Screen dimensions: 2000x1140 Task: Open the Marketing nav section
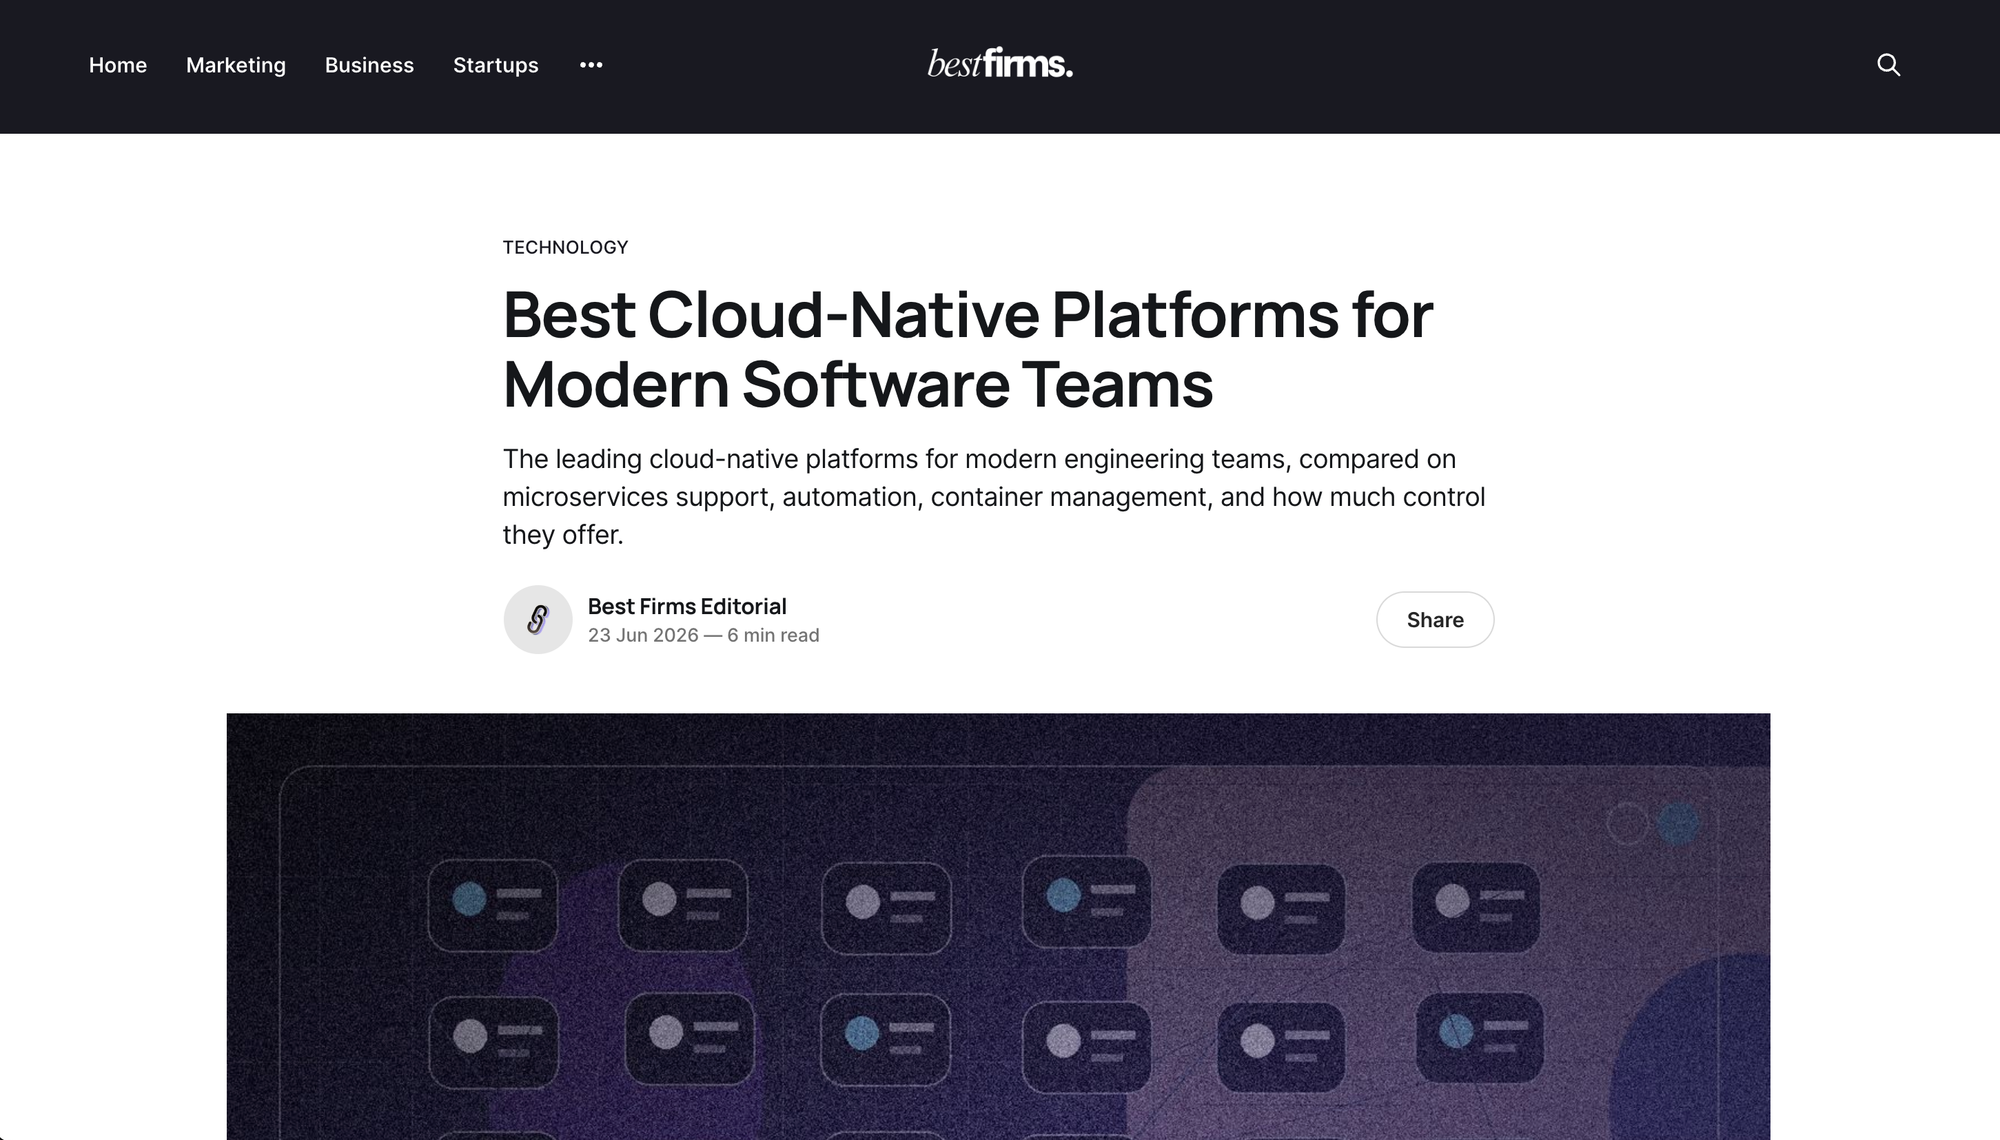tap(236, 65)
